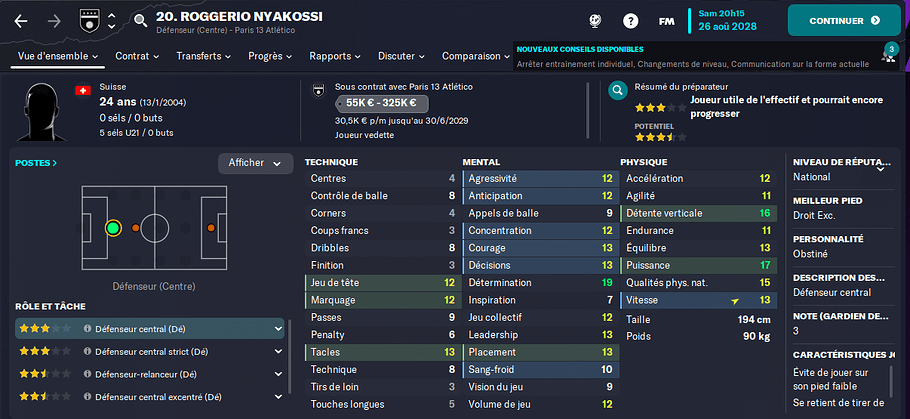910x419 pixels.
Task: Expand the Défenseur central (Dé) role row
Action: tap(278, 328)
